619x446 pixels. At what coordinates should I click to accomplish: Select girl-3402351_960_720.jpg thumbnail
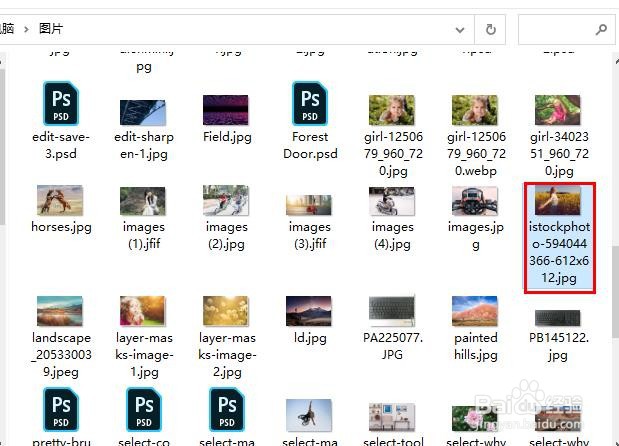[x=558, y=110]
